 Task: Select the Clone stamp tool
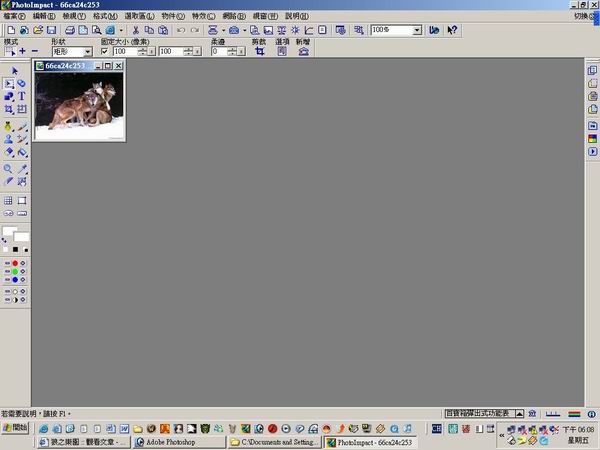coord(8,139)
